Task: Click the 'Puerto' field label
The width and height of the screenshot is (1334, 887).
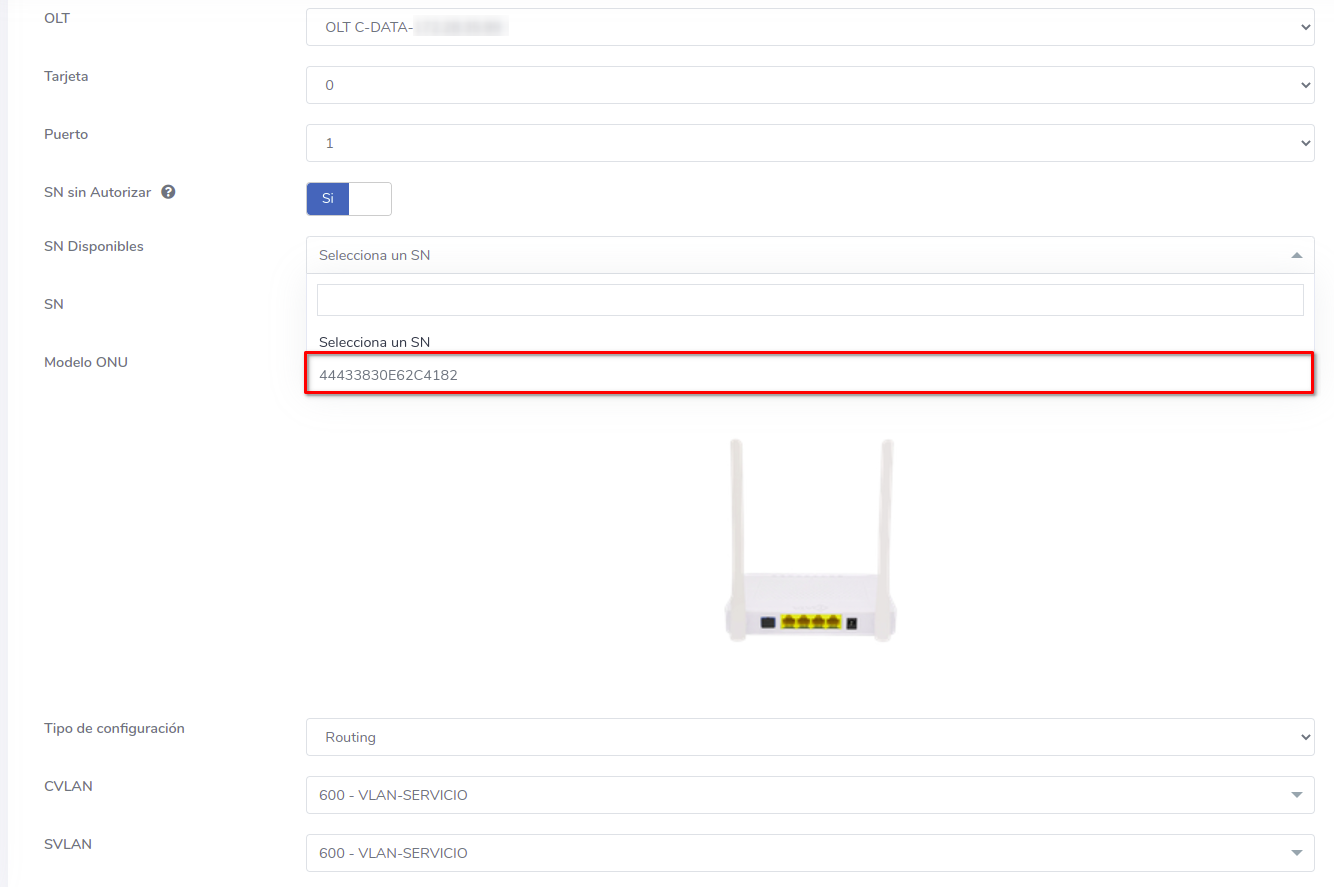Action: click(x=66, y=134)
